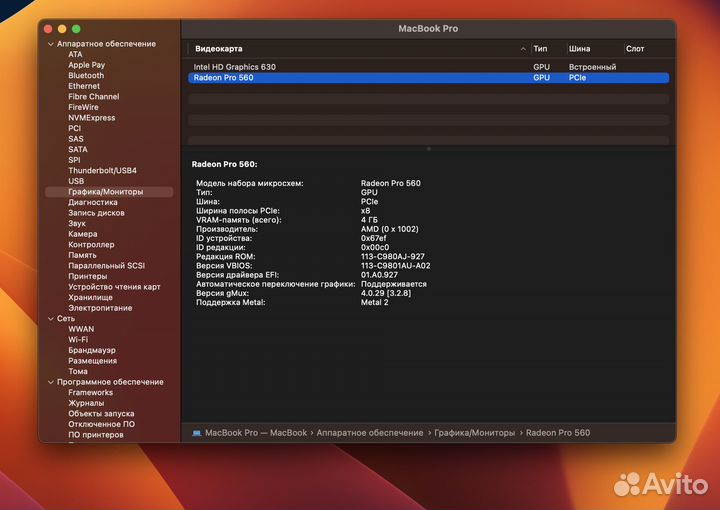
Task: Open FireWire in sidebar
Action: [84, 107]
